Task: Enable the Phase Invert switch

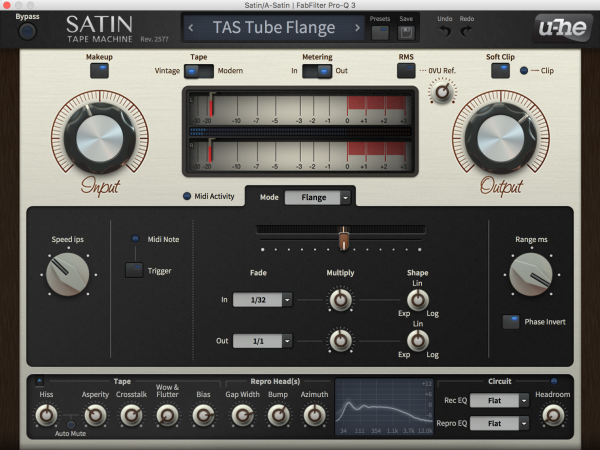Action: coord(511,322)
